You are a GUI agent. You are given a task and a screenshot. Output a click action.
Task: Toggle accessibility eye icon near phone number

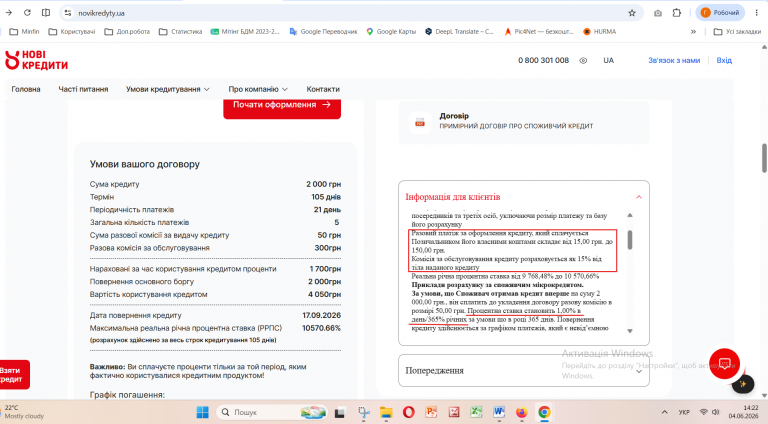click(x=583, y=61)
